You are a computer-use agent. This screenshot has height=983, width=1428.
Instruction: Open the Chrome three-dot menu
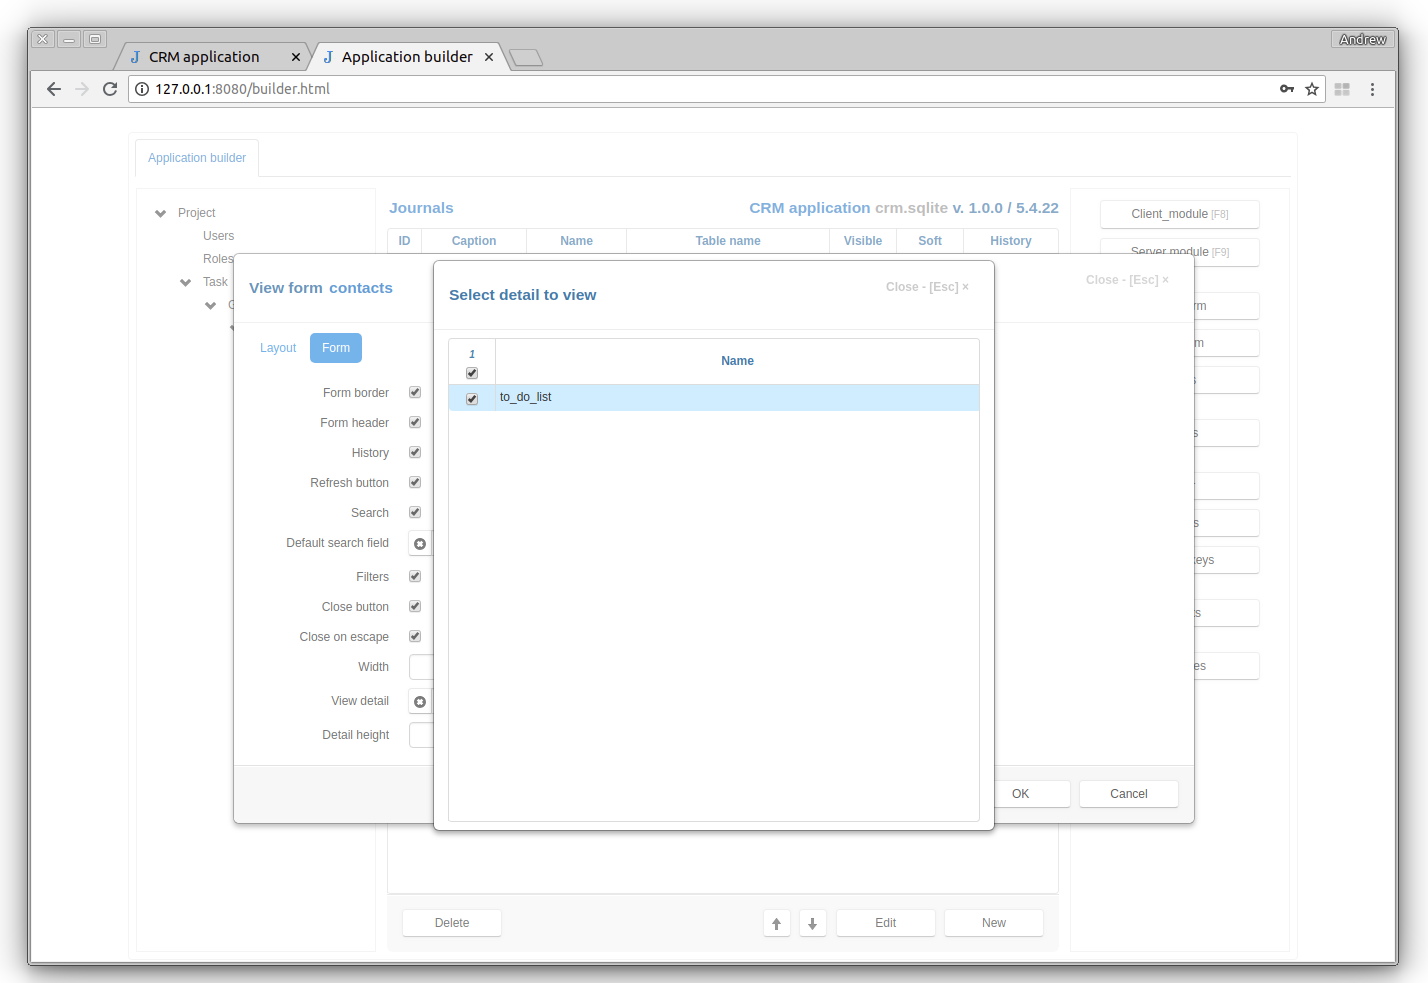pos(1372,89)
